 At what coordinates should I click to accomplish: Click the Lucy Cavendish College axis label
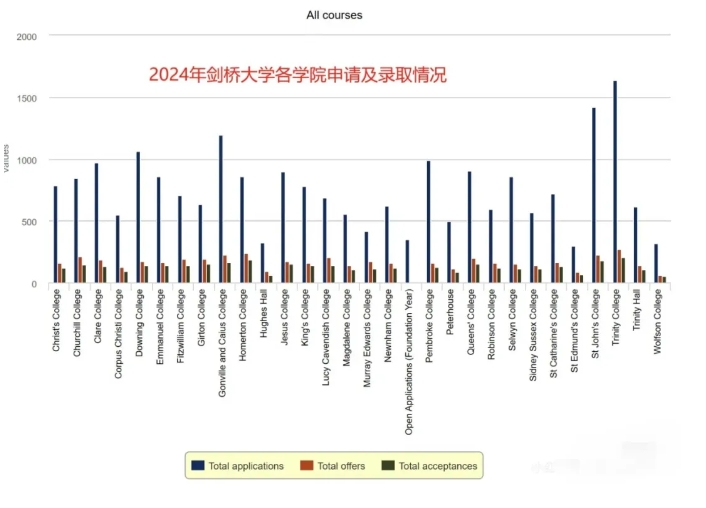326,337
